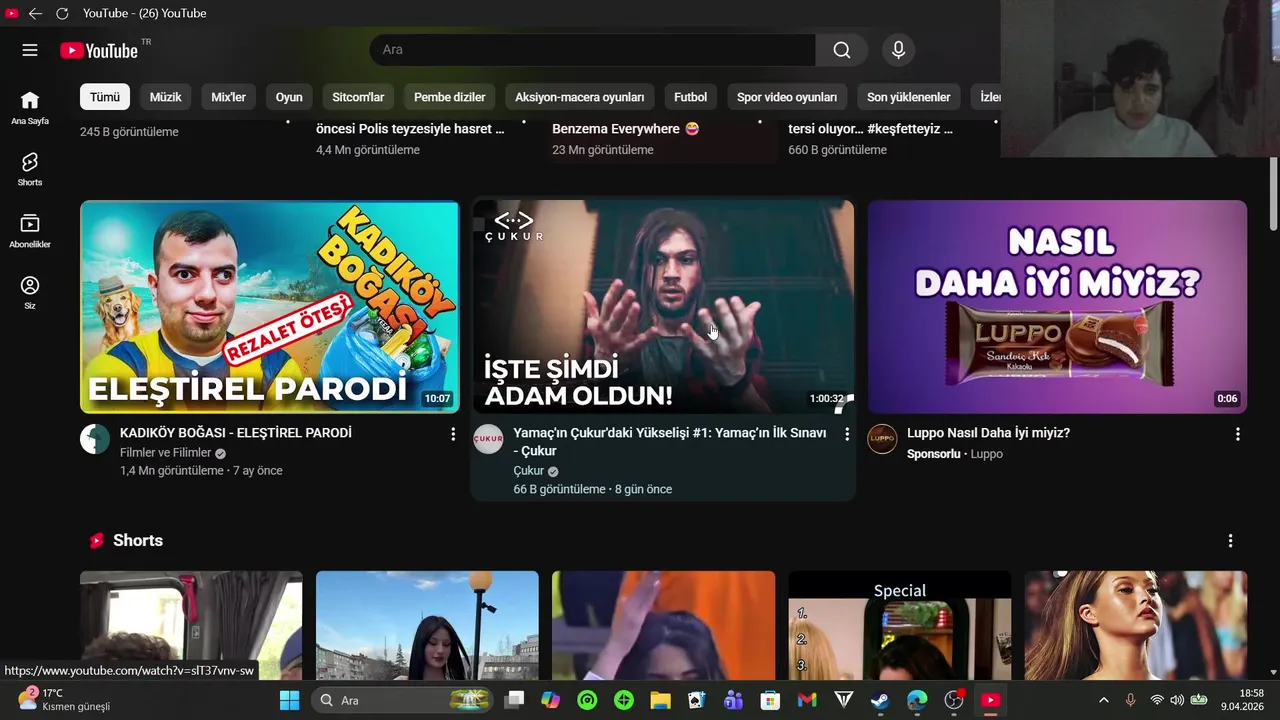Open Çukur channel name link

[x=529, y=471]
